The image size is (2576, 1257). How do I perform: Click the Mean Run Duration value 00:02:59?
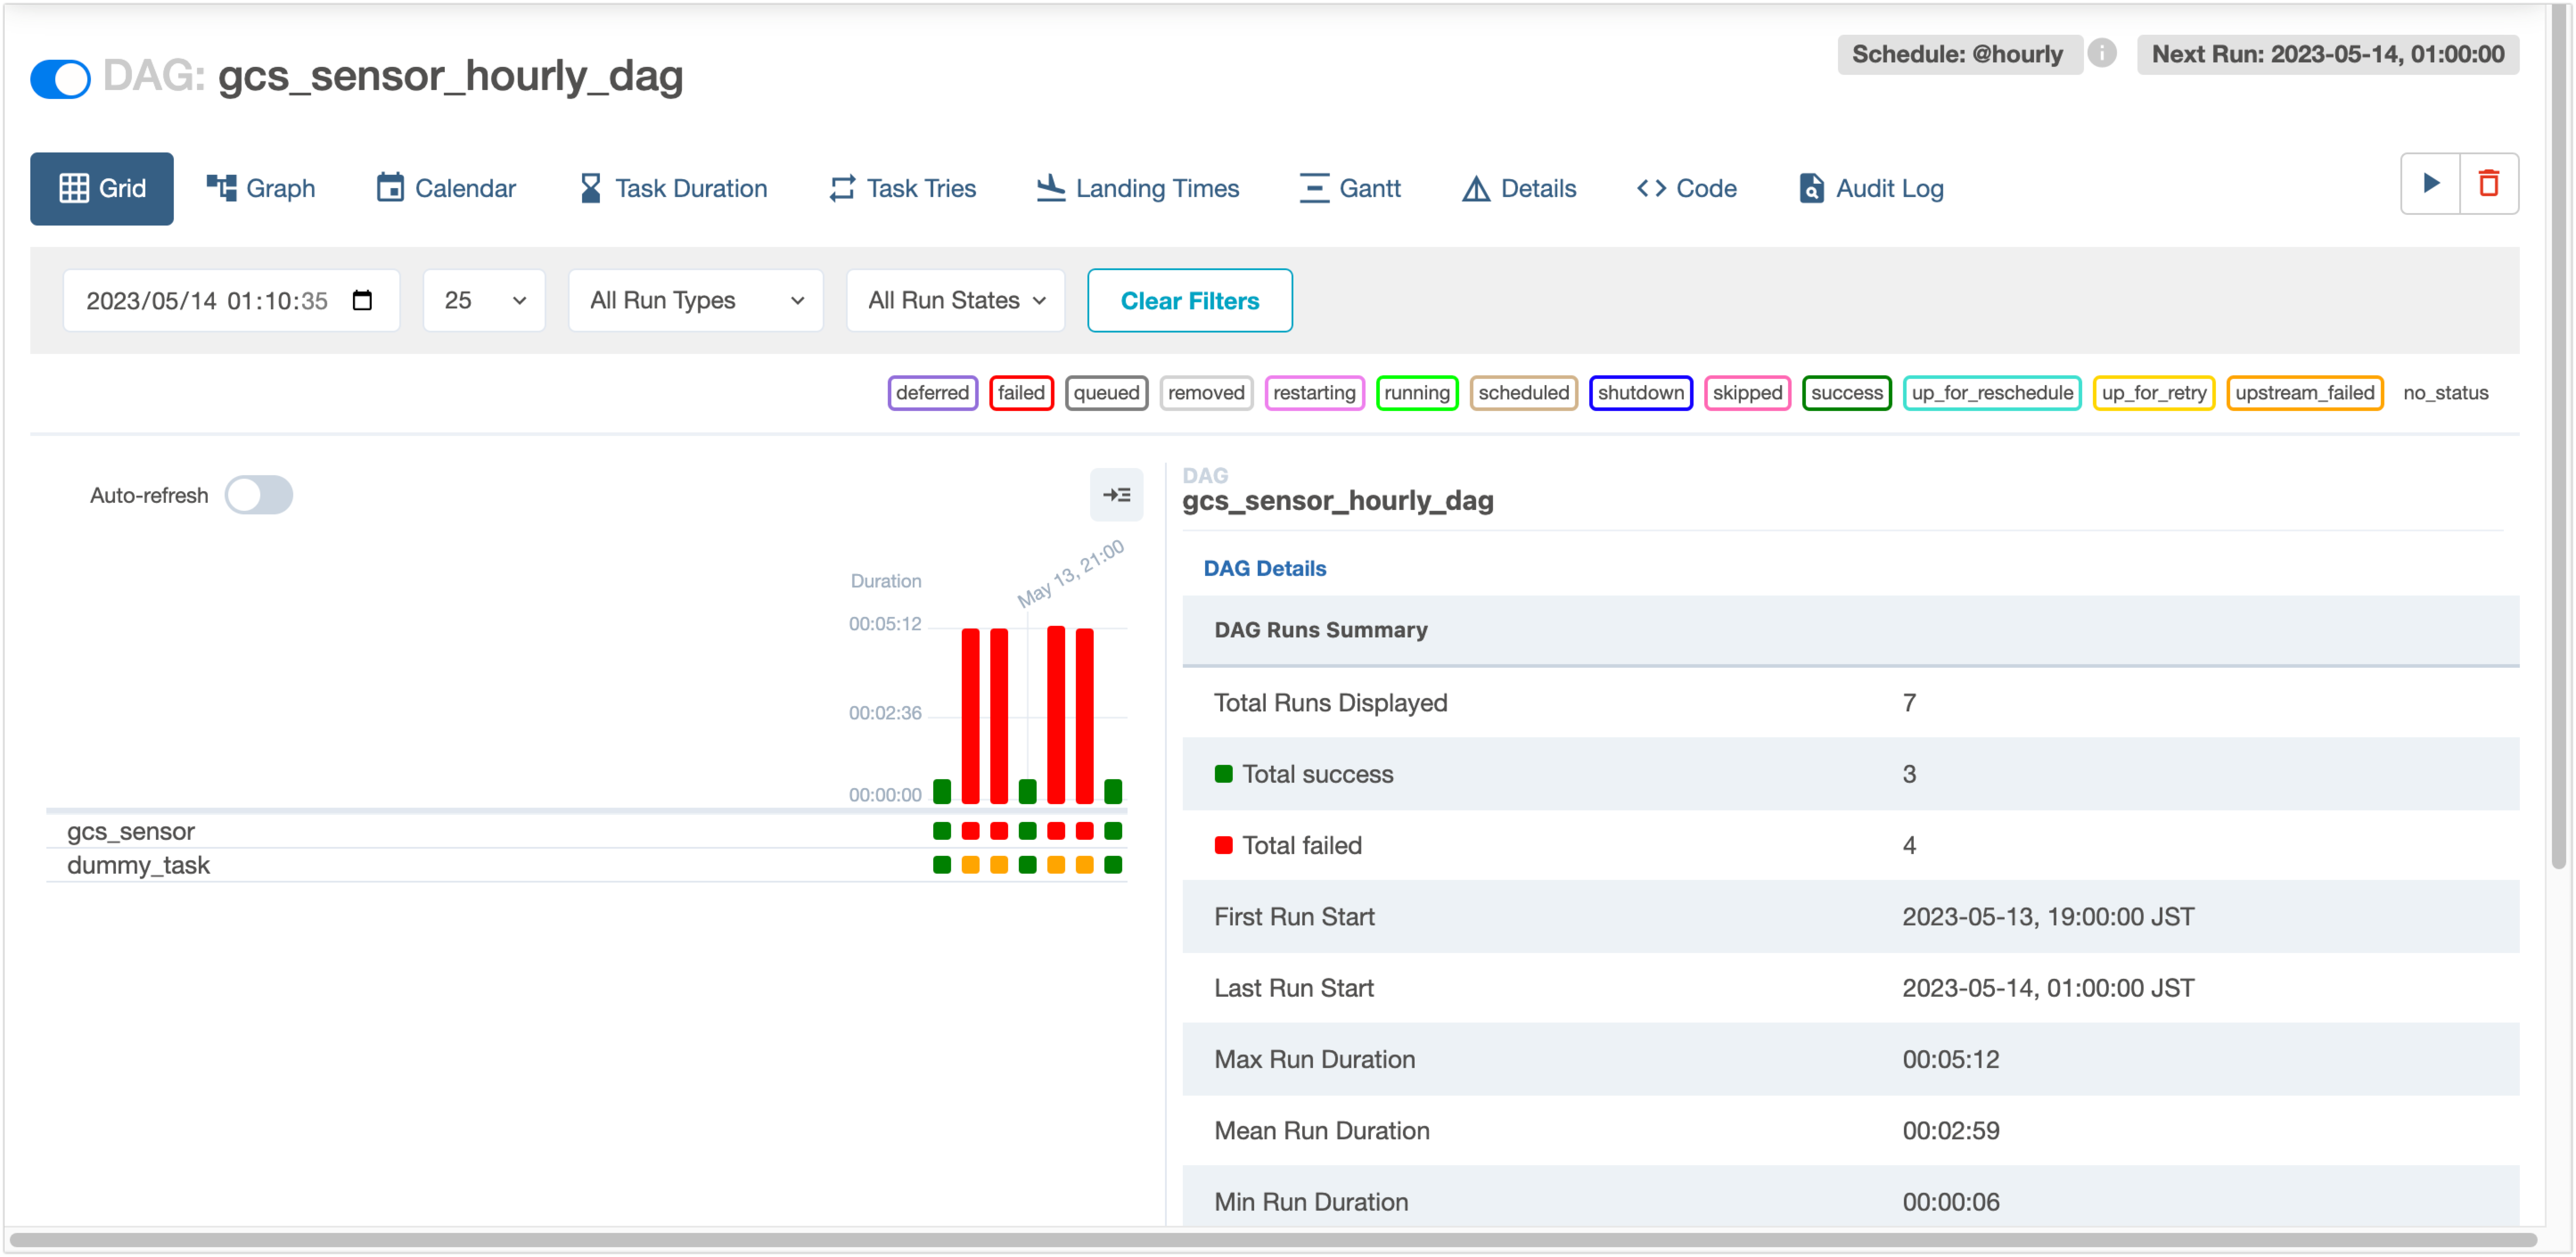click(1951, 1131)
